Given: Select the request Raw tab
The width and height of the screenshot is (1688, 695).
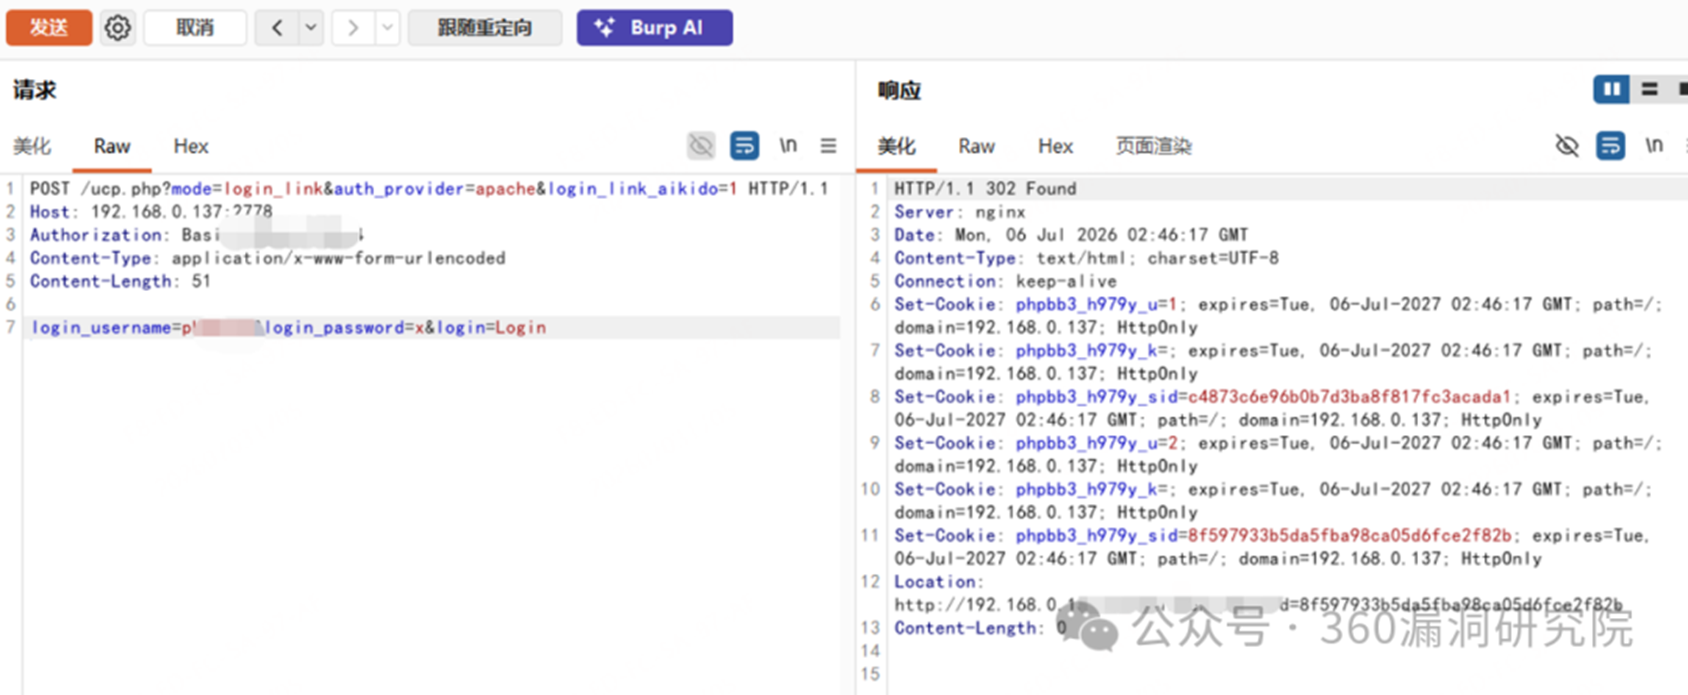Looking at the screenshot, I should (112, 146).
